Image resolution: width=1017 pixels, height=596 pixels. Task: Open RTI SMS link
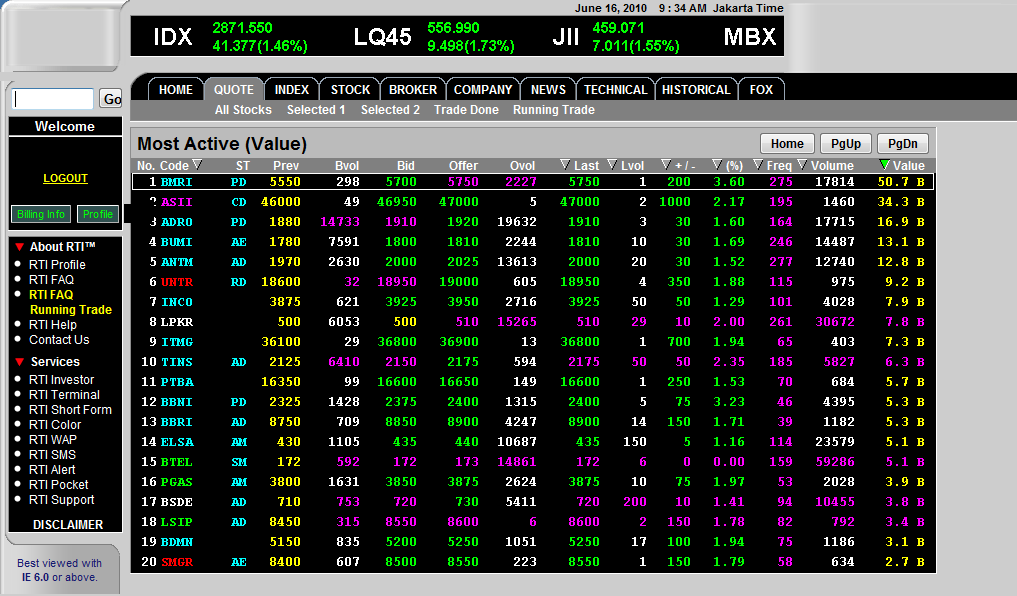click(x=53, y=454)
